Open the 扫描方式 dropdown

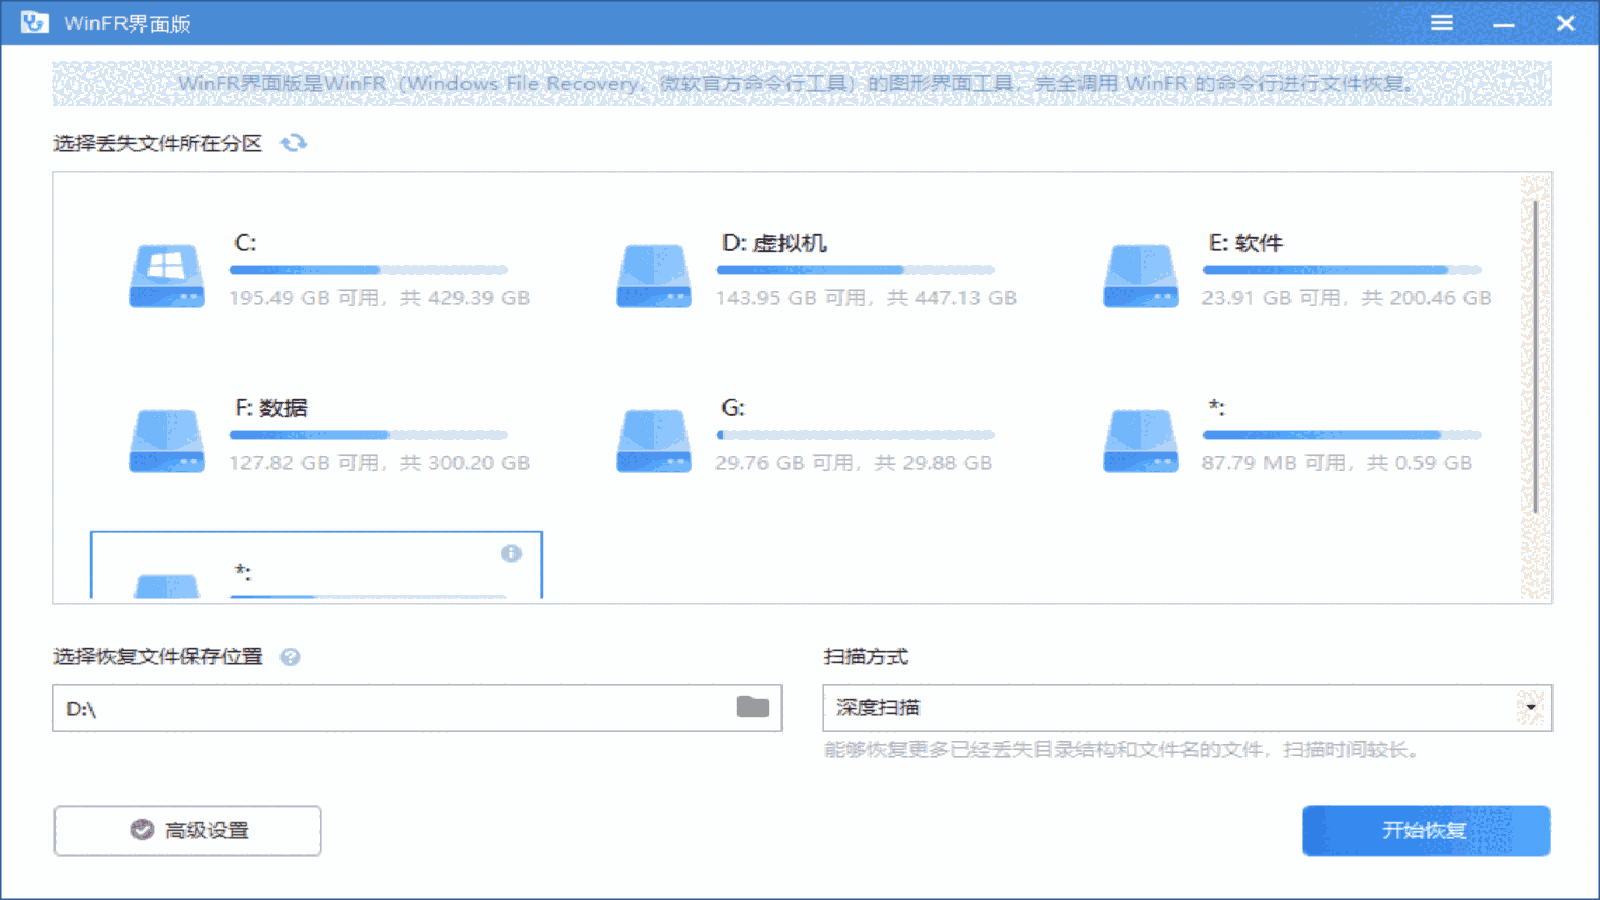1180,707
